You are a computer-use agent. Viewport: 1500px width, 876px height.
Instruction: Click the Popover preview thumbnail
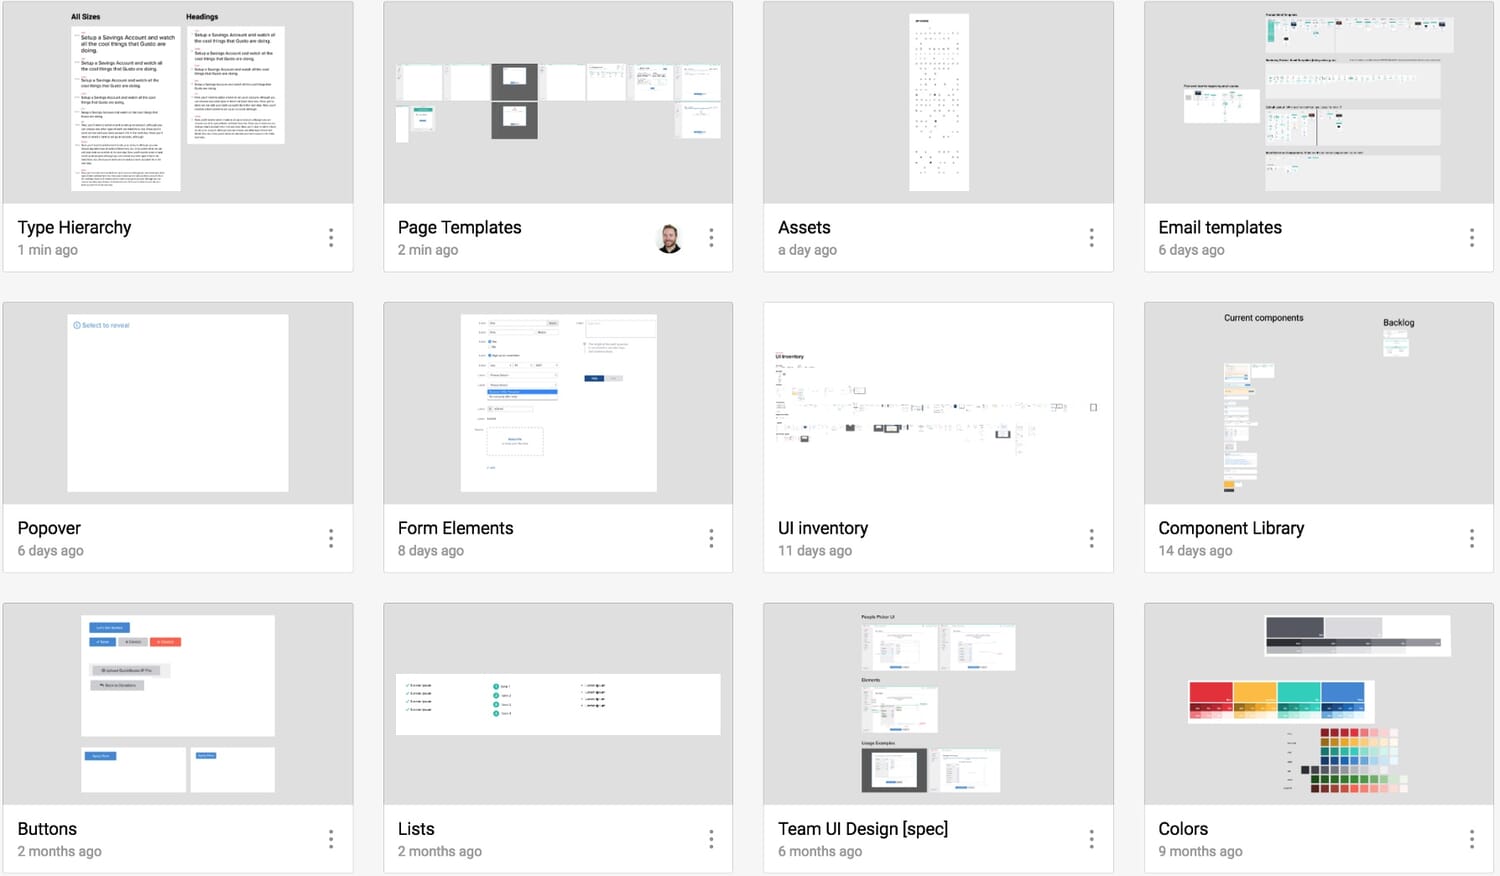[x=178, y=402]
